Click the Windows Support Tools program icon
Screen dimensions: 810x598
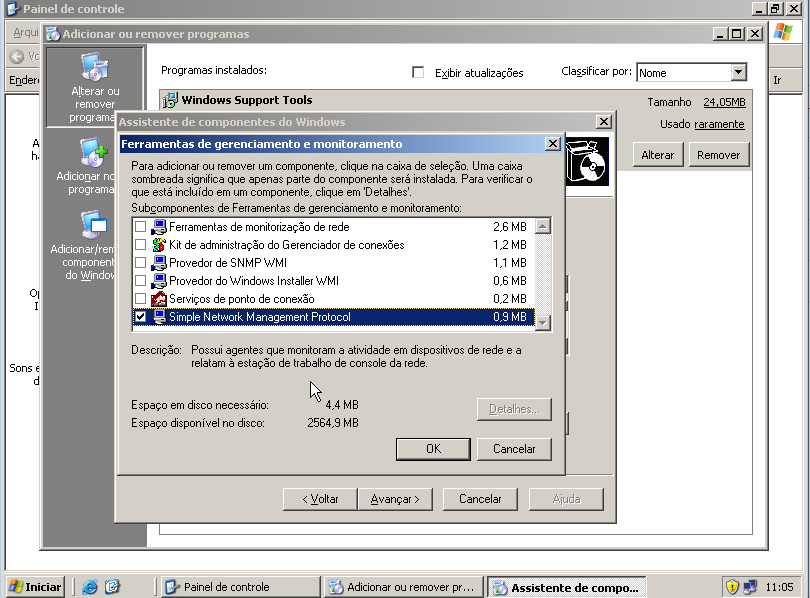(x=171, y=100)
